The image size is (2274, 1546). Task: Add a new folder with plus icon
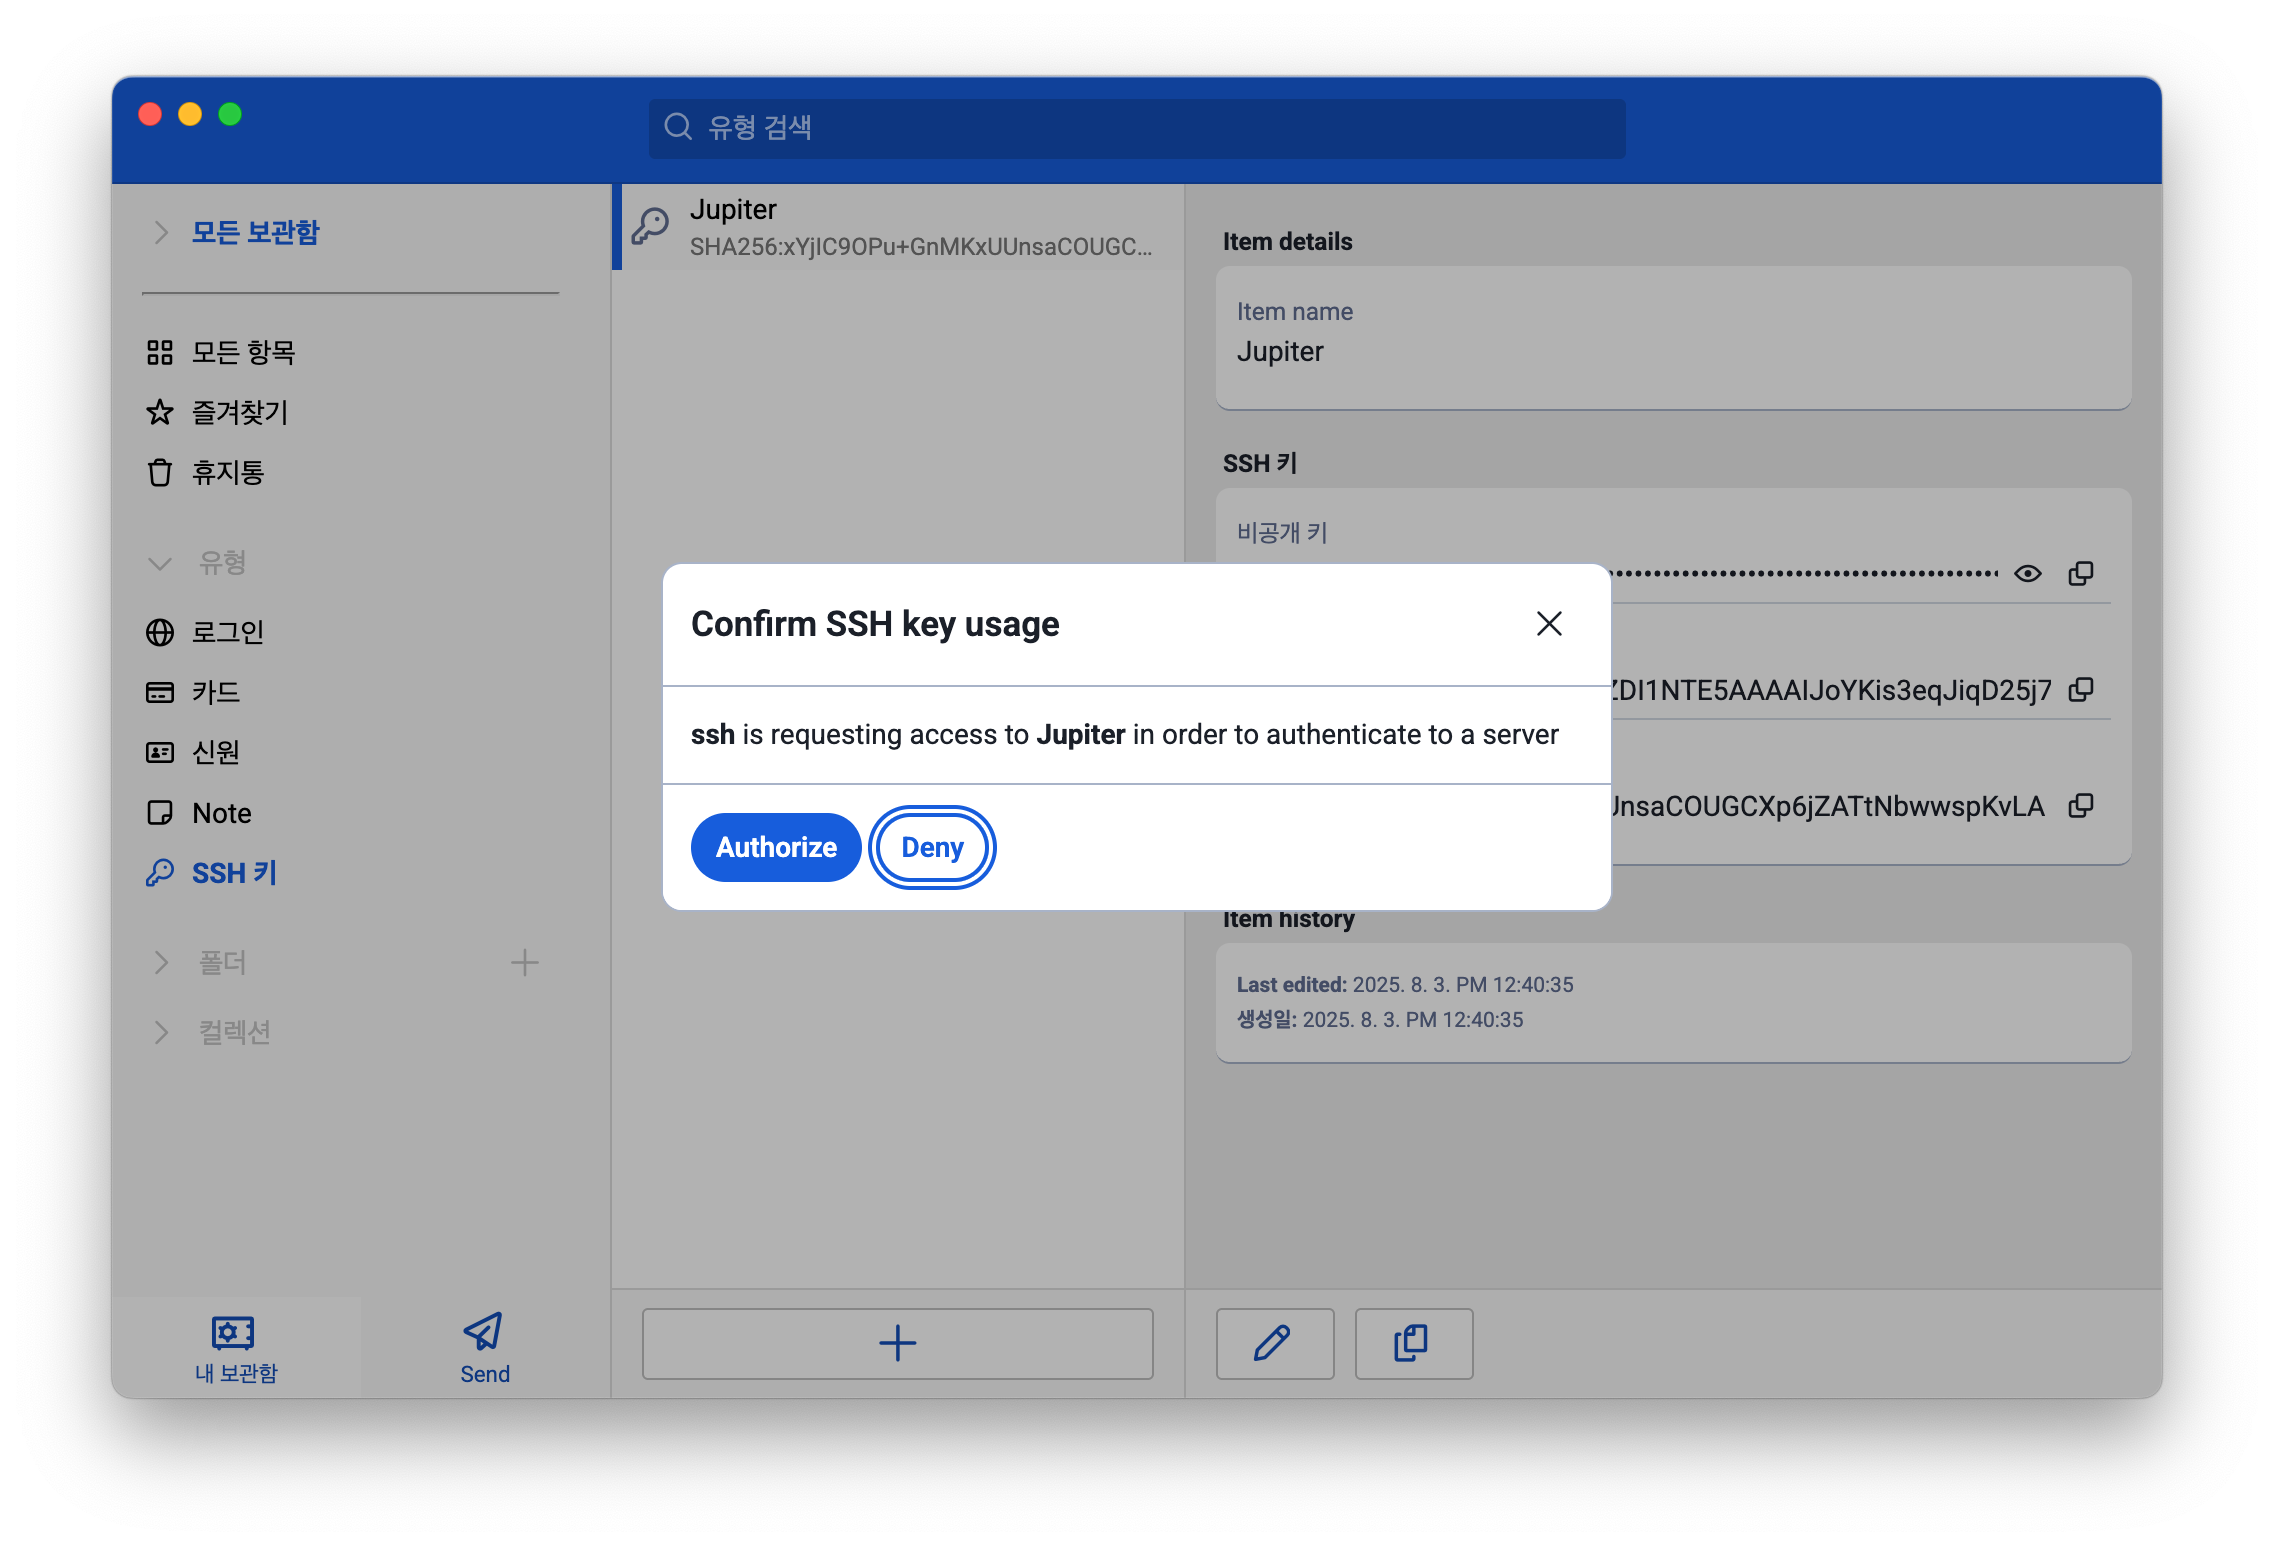[x=524, y=962]
